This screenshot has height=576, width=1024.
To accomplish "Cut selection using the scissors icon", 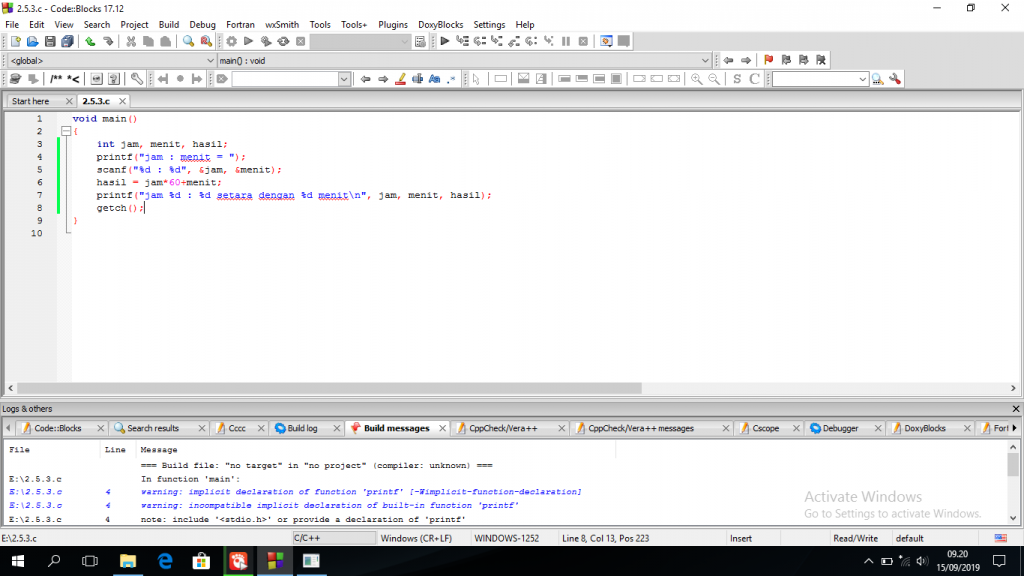I will (x=131, y=41).
